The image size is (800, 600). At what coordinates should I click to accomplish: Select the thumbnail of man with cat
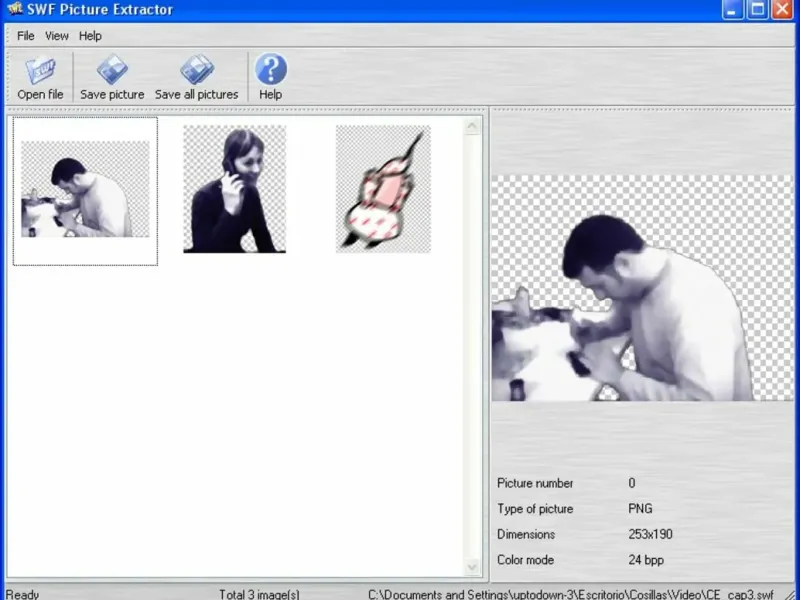point(85,191)
